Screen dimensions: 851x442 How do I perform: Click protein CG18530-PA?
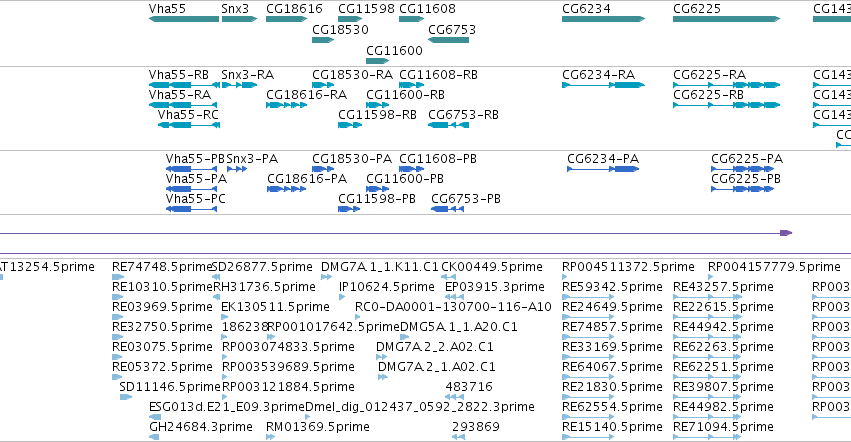tap(352, 159)
